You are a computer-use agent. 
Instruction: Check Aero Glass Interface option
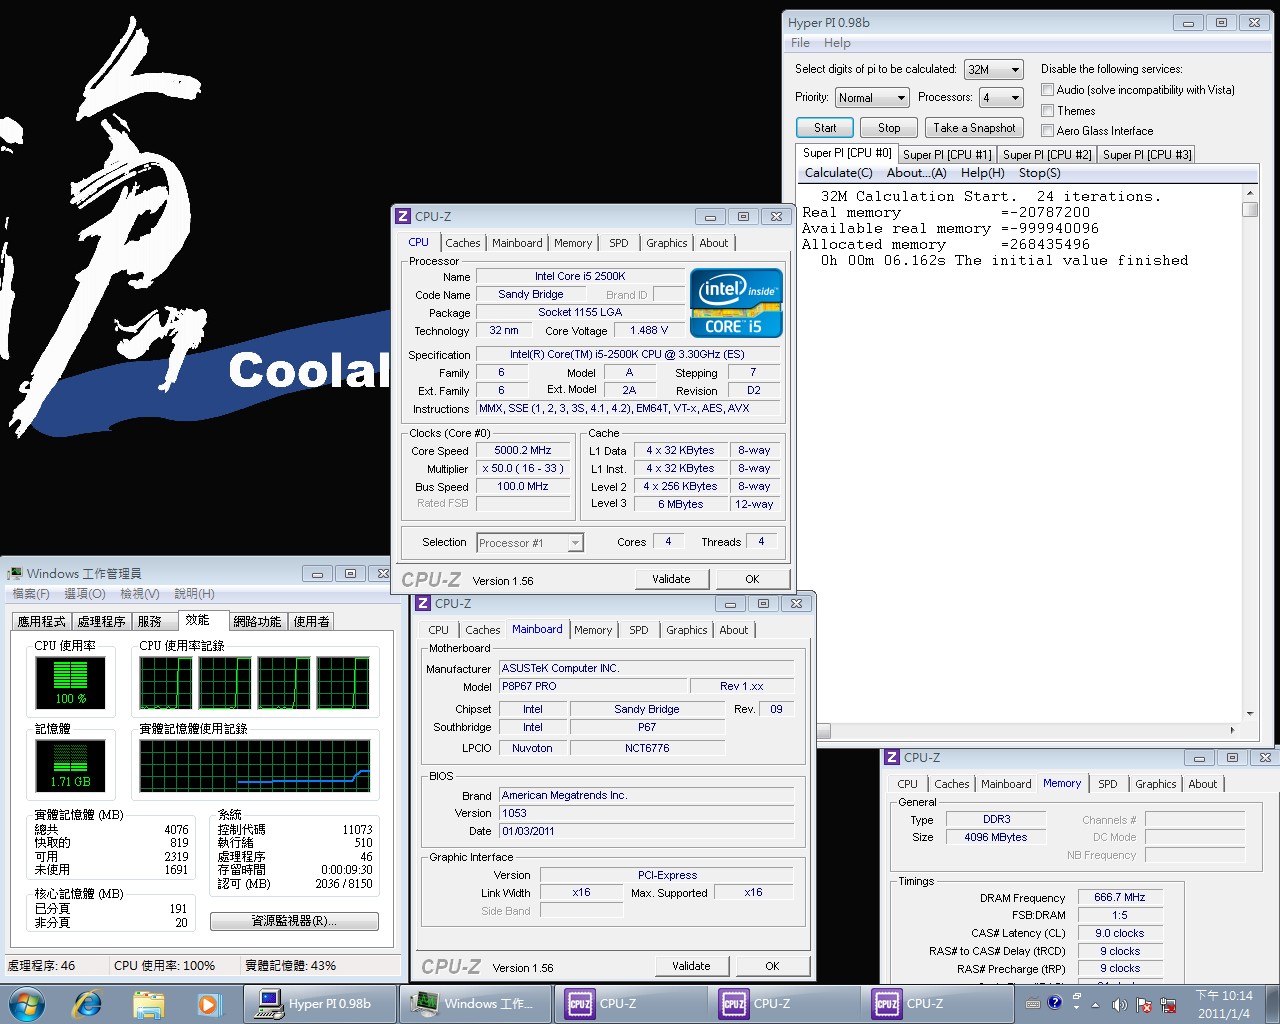[x=1048, y=131]
